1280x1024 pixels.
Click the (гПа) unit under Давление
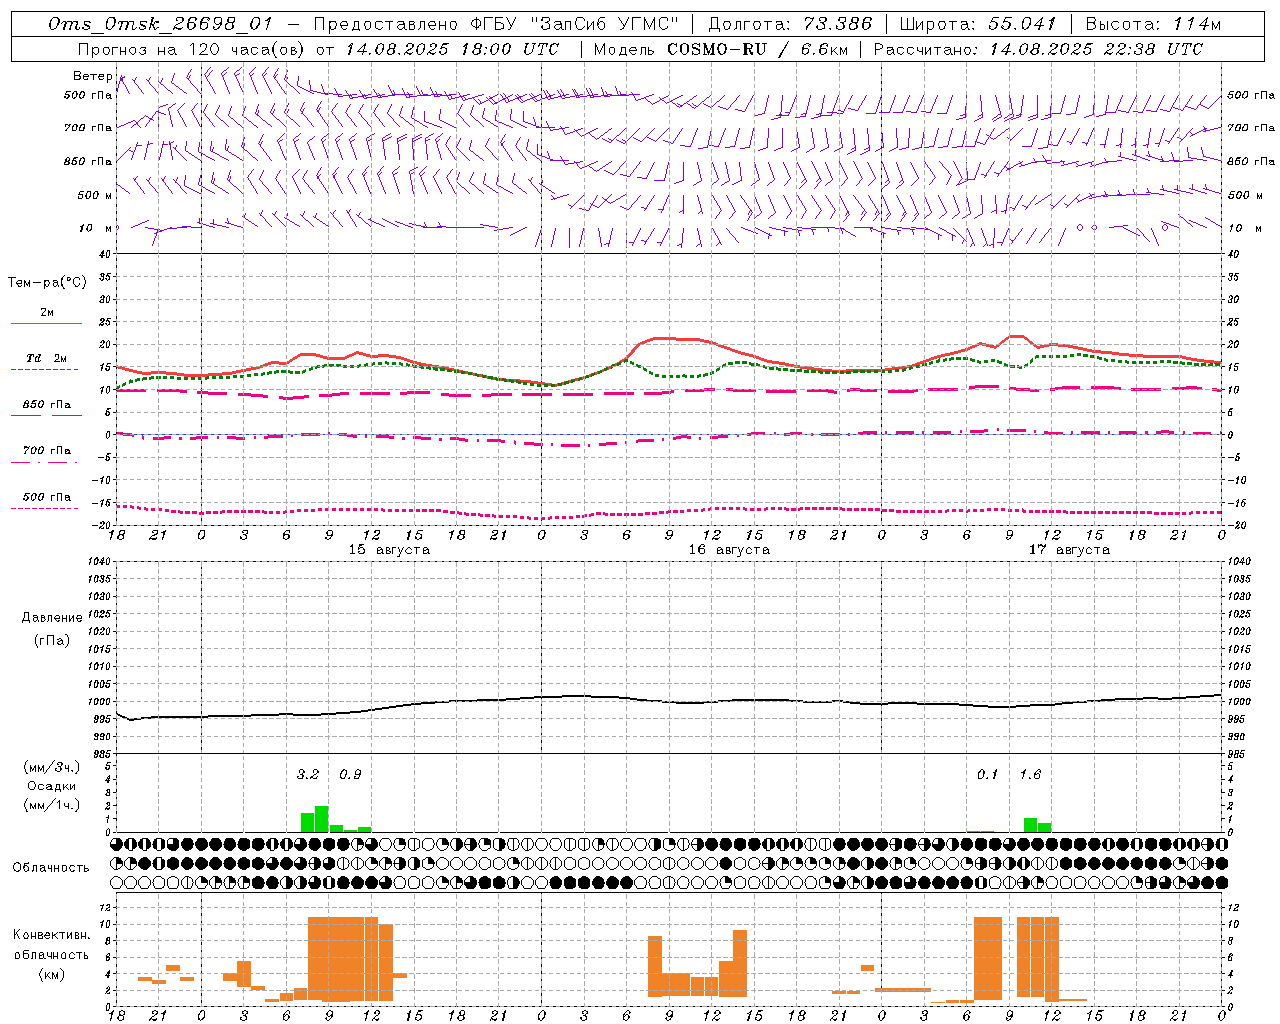[52, 640]
